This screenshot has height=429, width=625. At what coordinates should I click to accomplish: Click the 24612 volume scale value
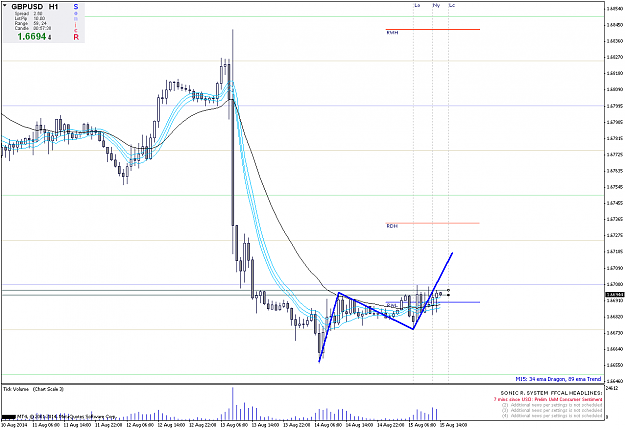(x=612, y=388)
